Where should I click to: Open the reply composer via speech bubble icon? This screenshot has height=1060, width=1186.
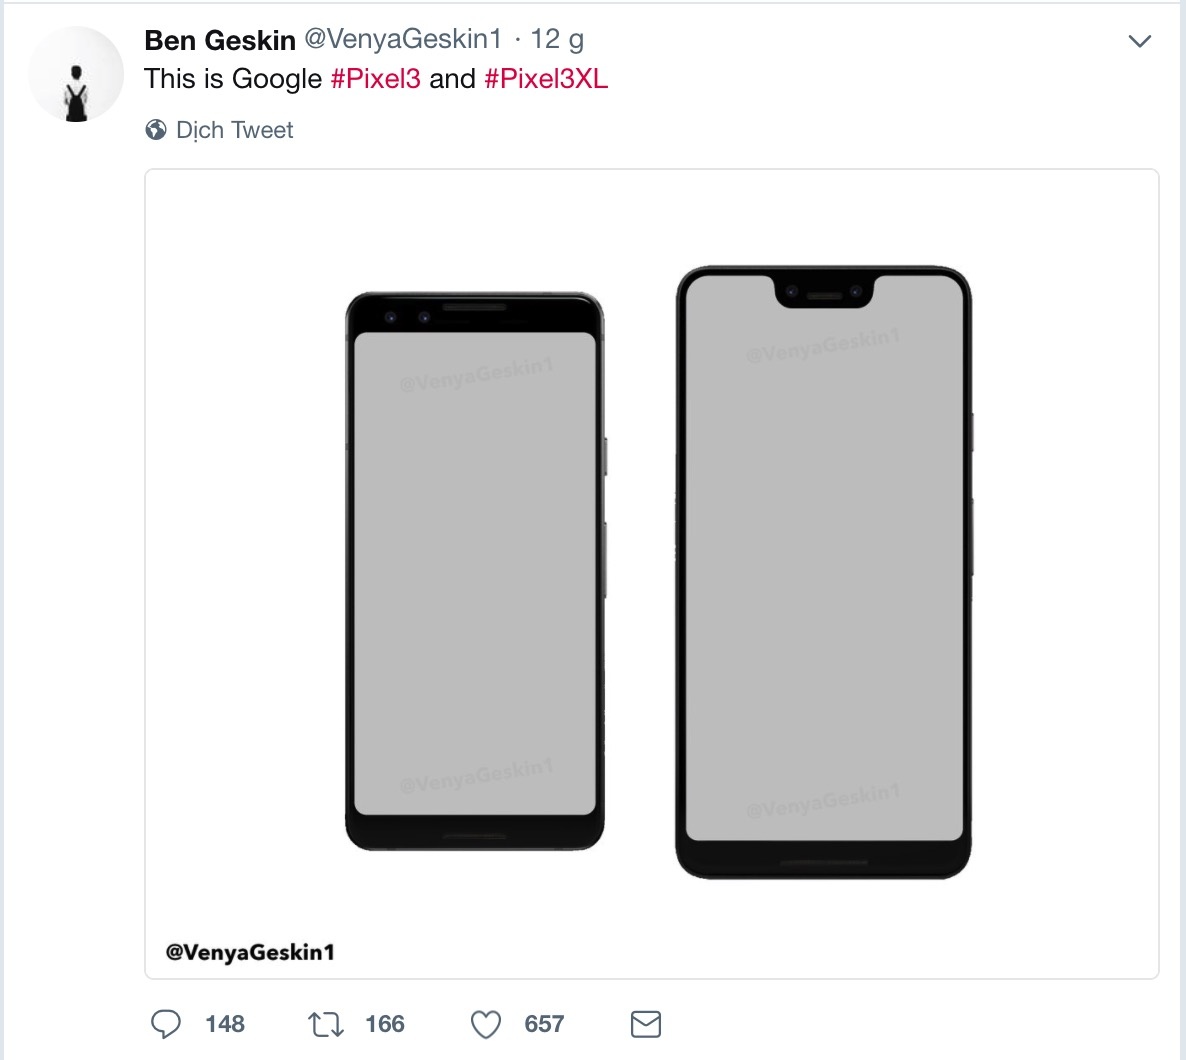[x=168, y=1024]
